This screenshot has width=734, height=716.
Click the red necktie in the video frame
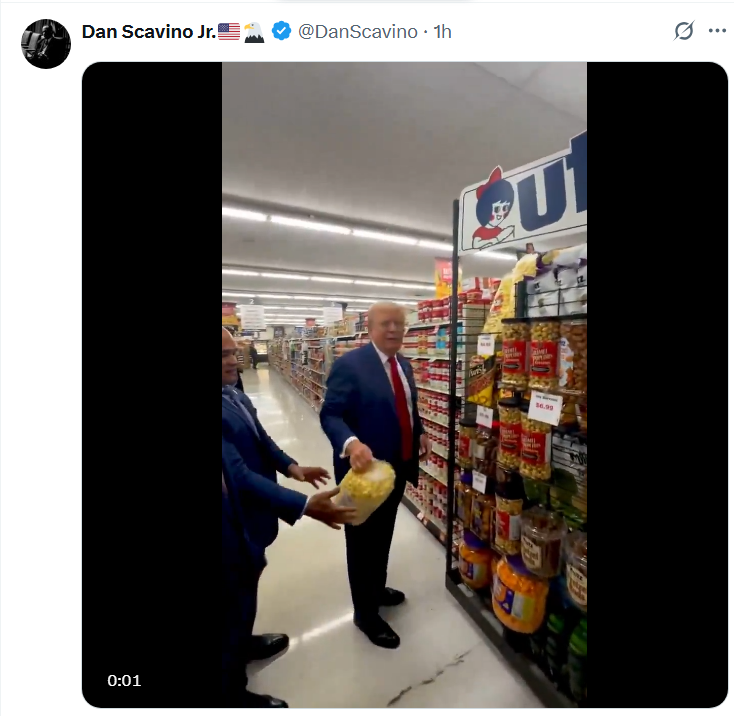click(x=401, y=407)
